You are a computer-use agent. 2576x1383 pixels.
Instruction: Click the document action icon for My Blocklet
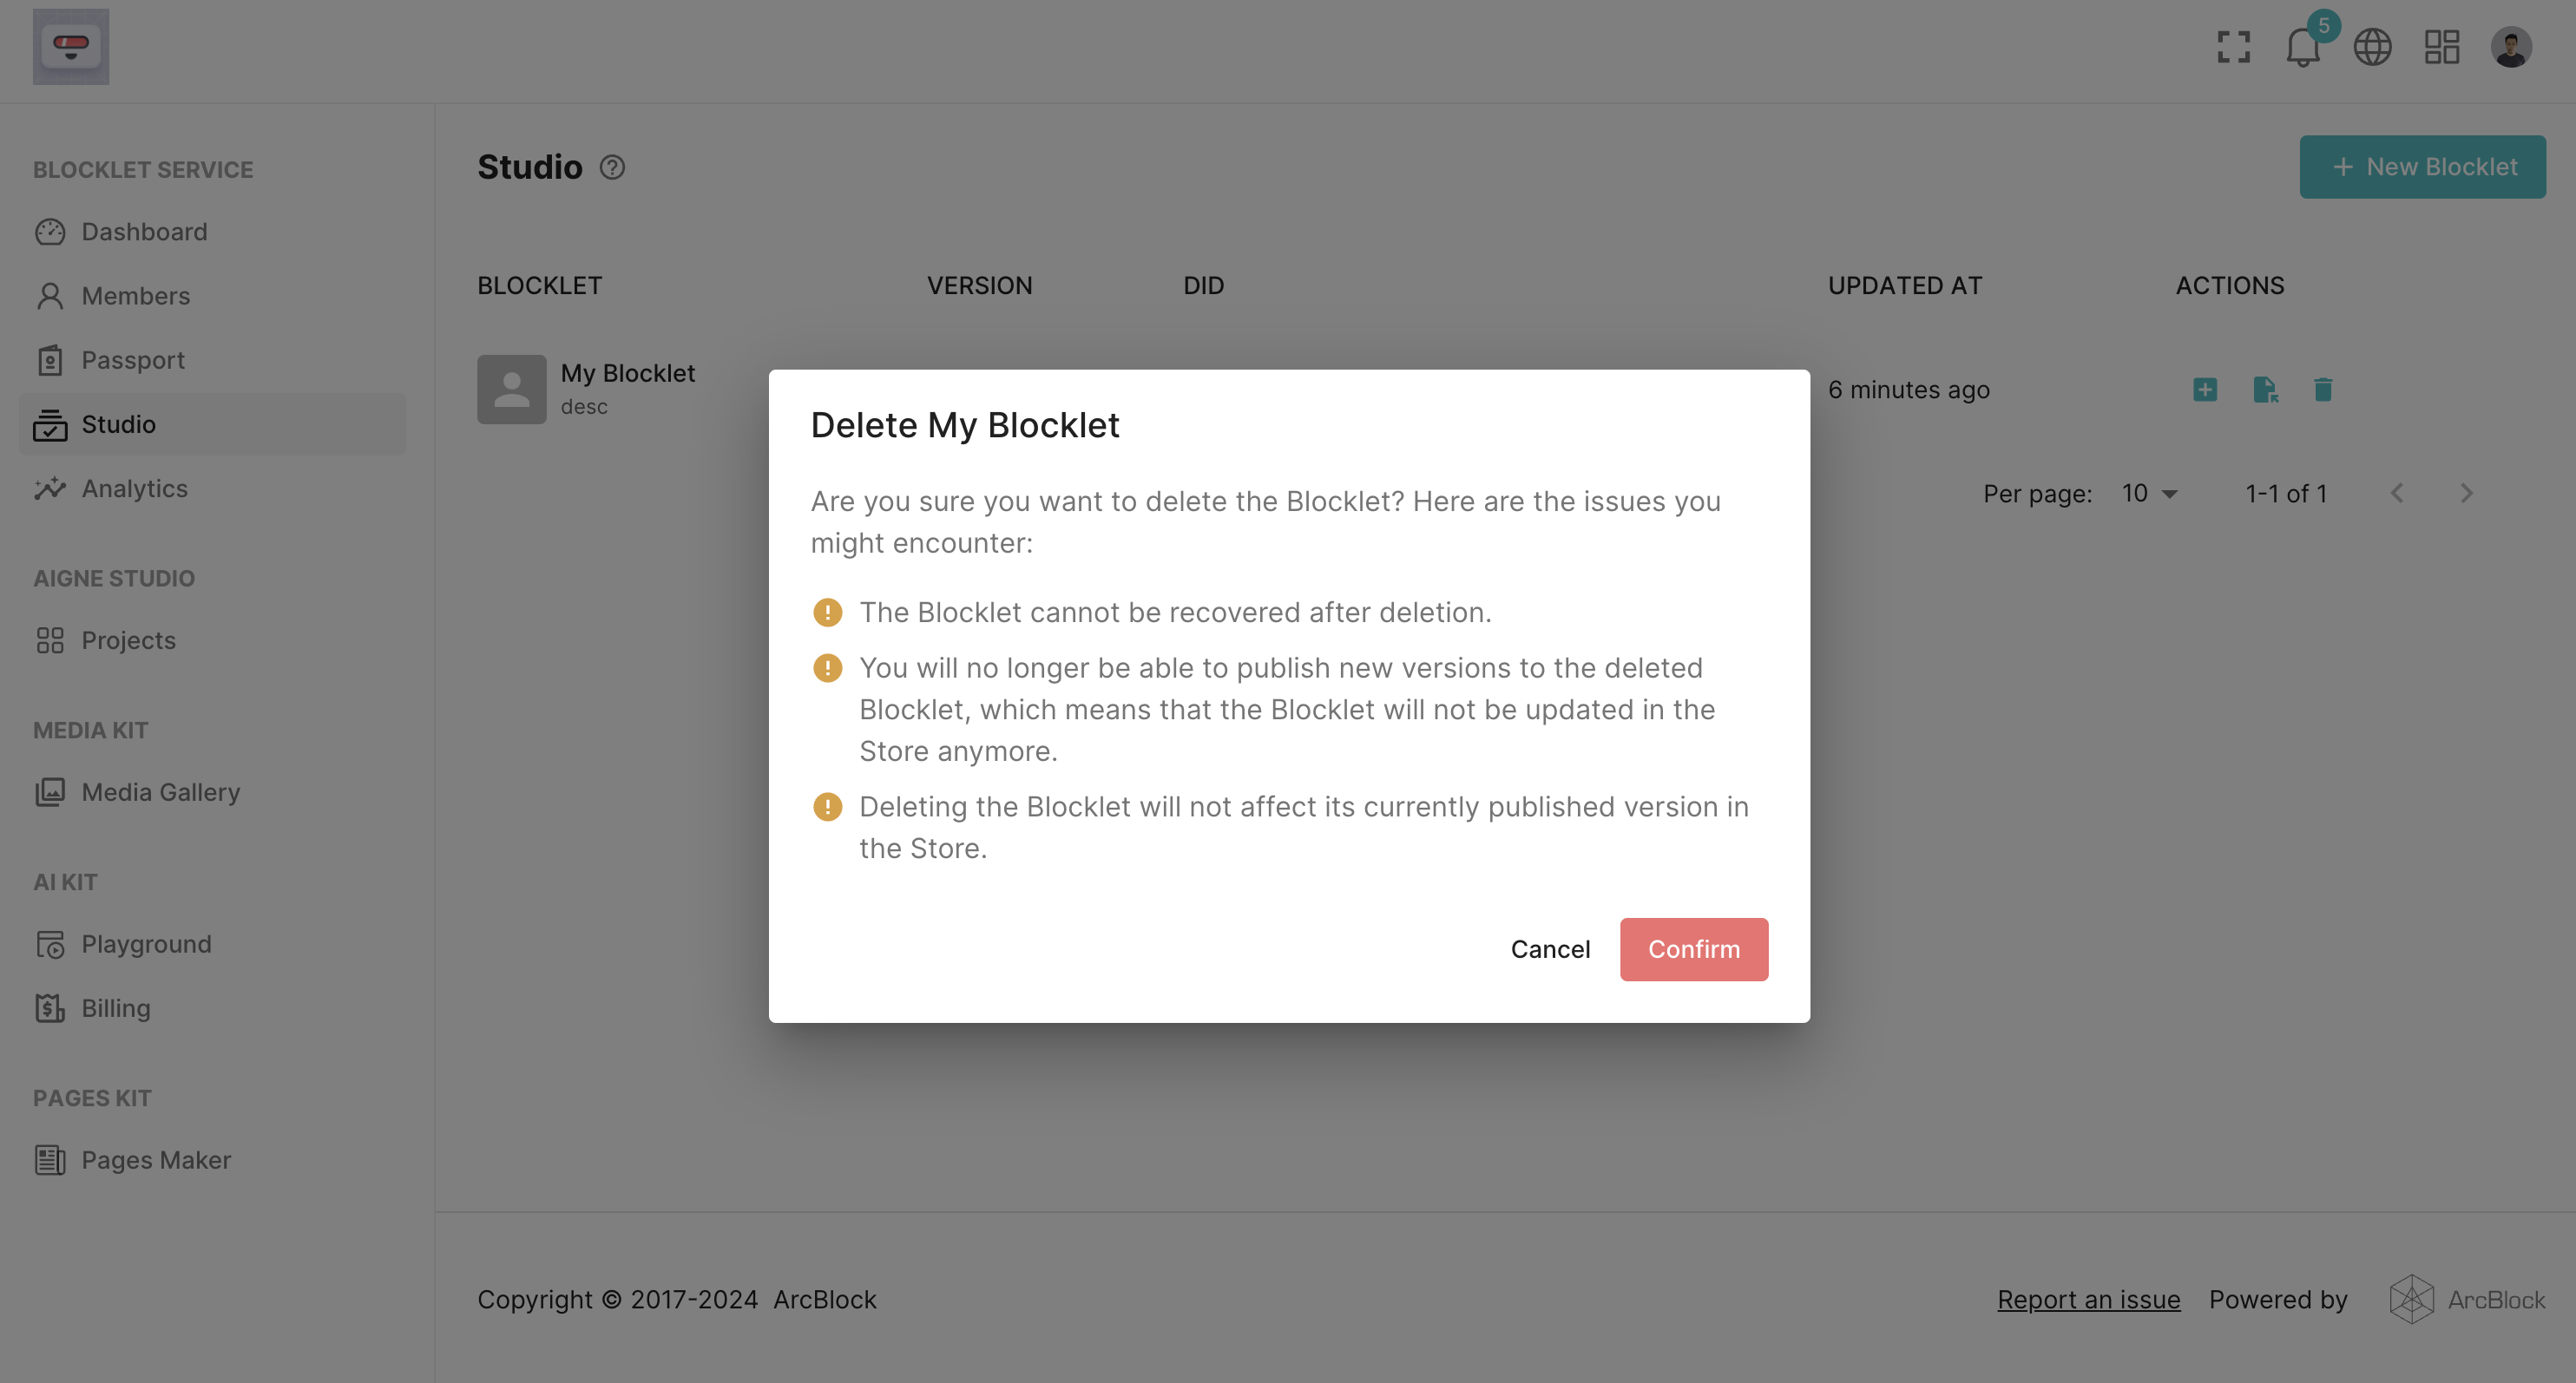pyautogui.click(x=2265, y=389)
